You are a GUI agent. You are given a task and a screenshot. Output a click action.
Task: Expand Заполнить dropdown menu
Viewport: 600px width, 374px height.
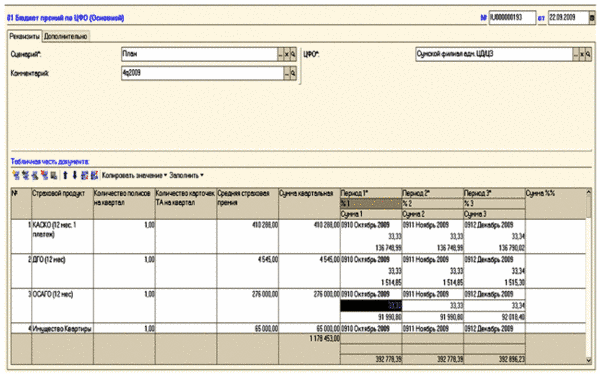point(186,175)
